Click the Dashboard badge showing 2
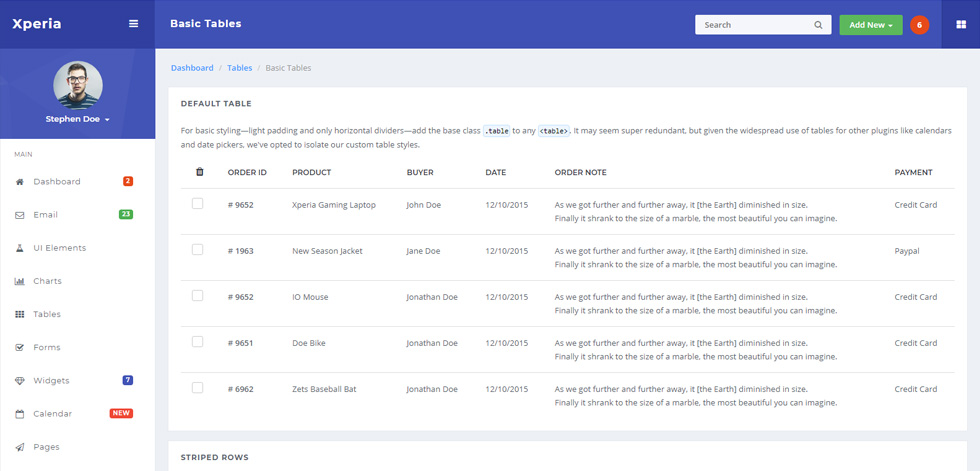Screen dimensions: 980x471 pos(128,181)
